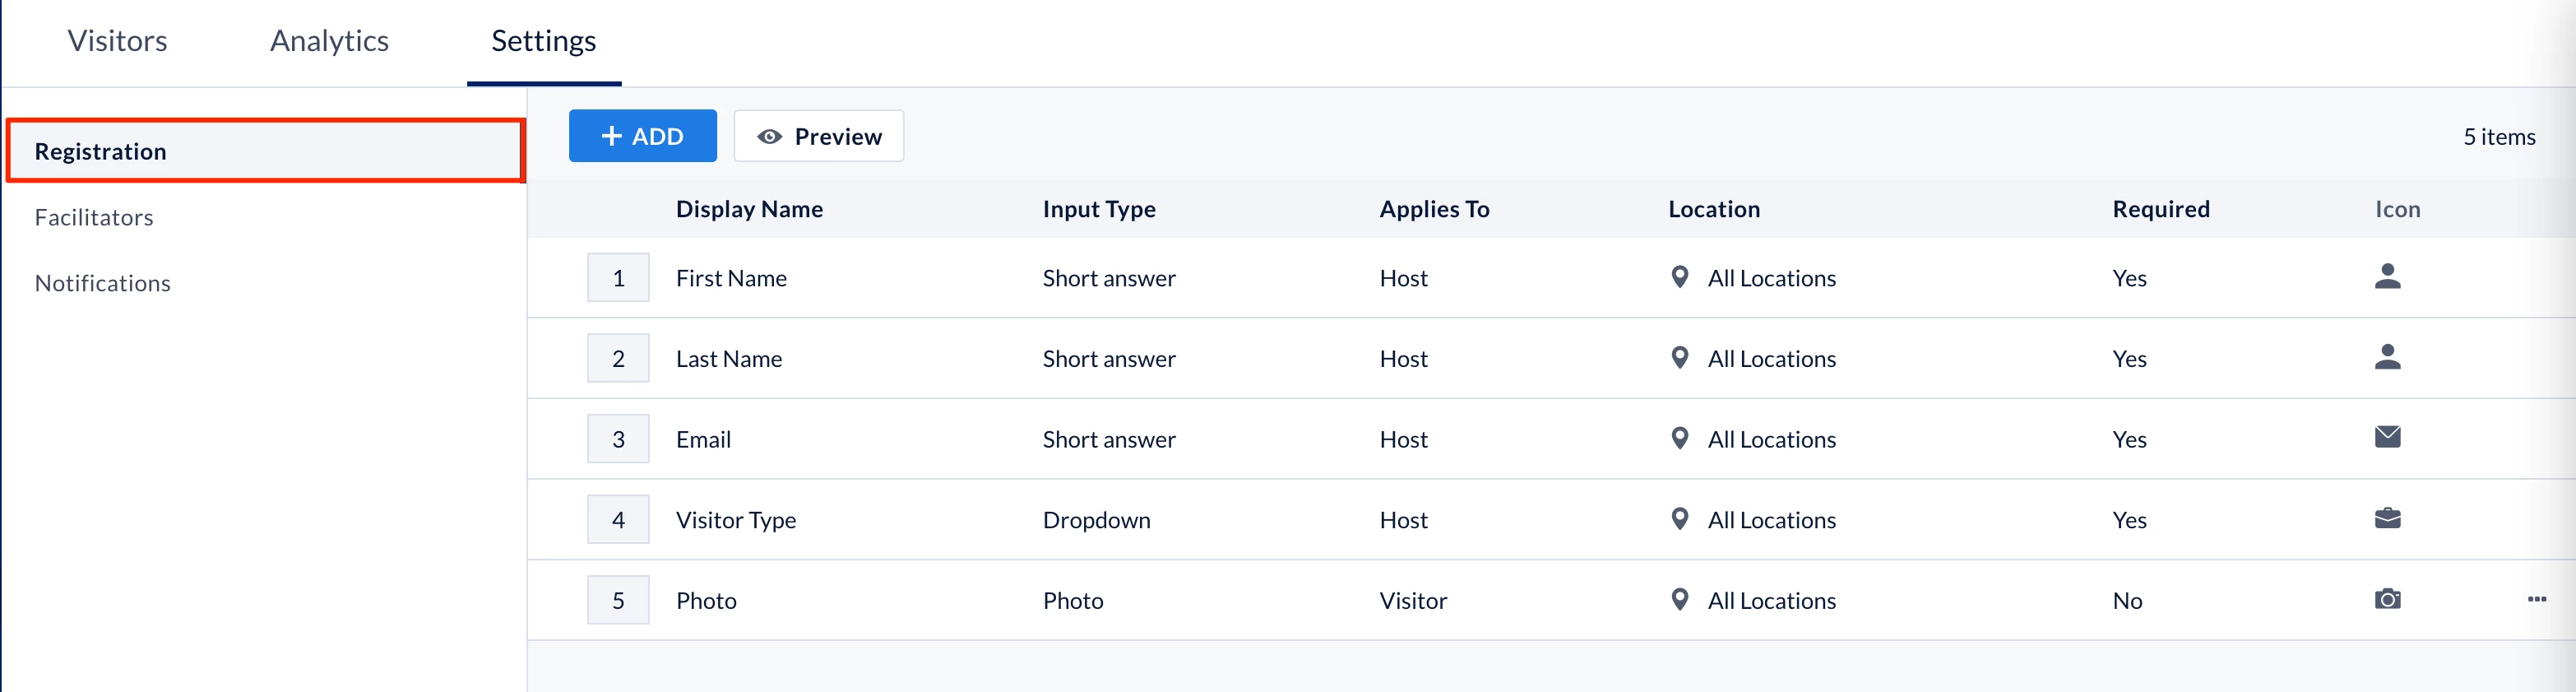Screen dimensions: 2576x692
Task: Click order number box 4
Action: pyautogui.click(x=618, y=520)
